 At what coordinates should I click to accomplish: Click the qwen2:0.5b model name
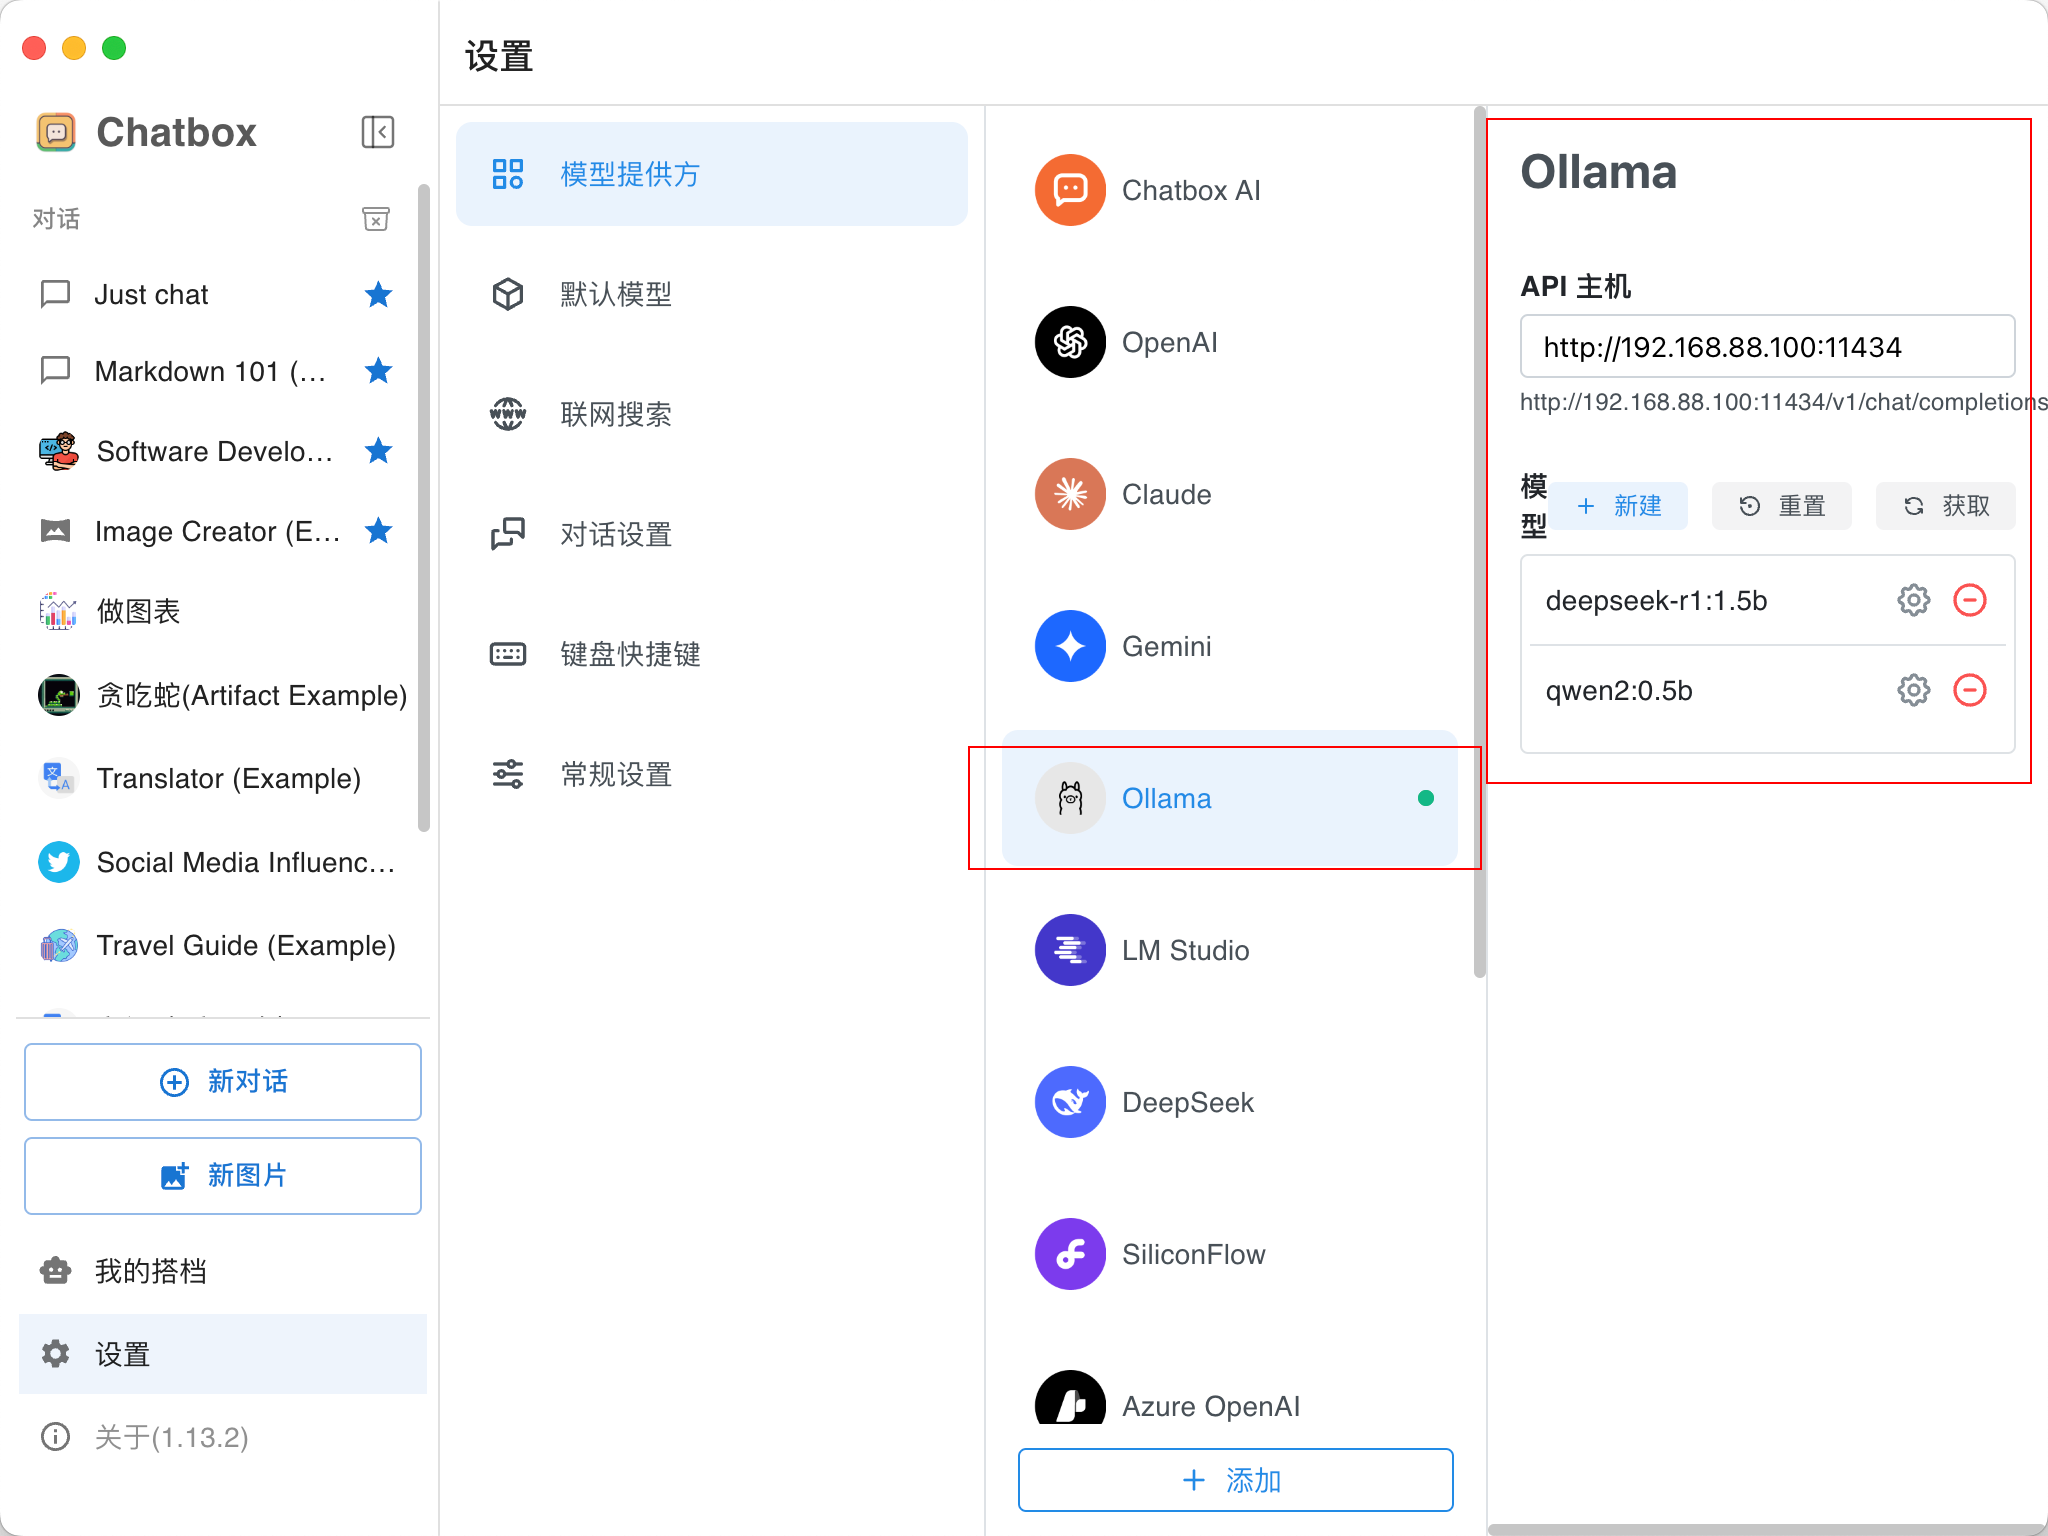point(1619,690)
